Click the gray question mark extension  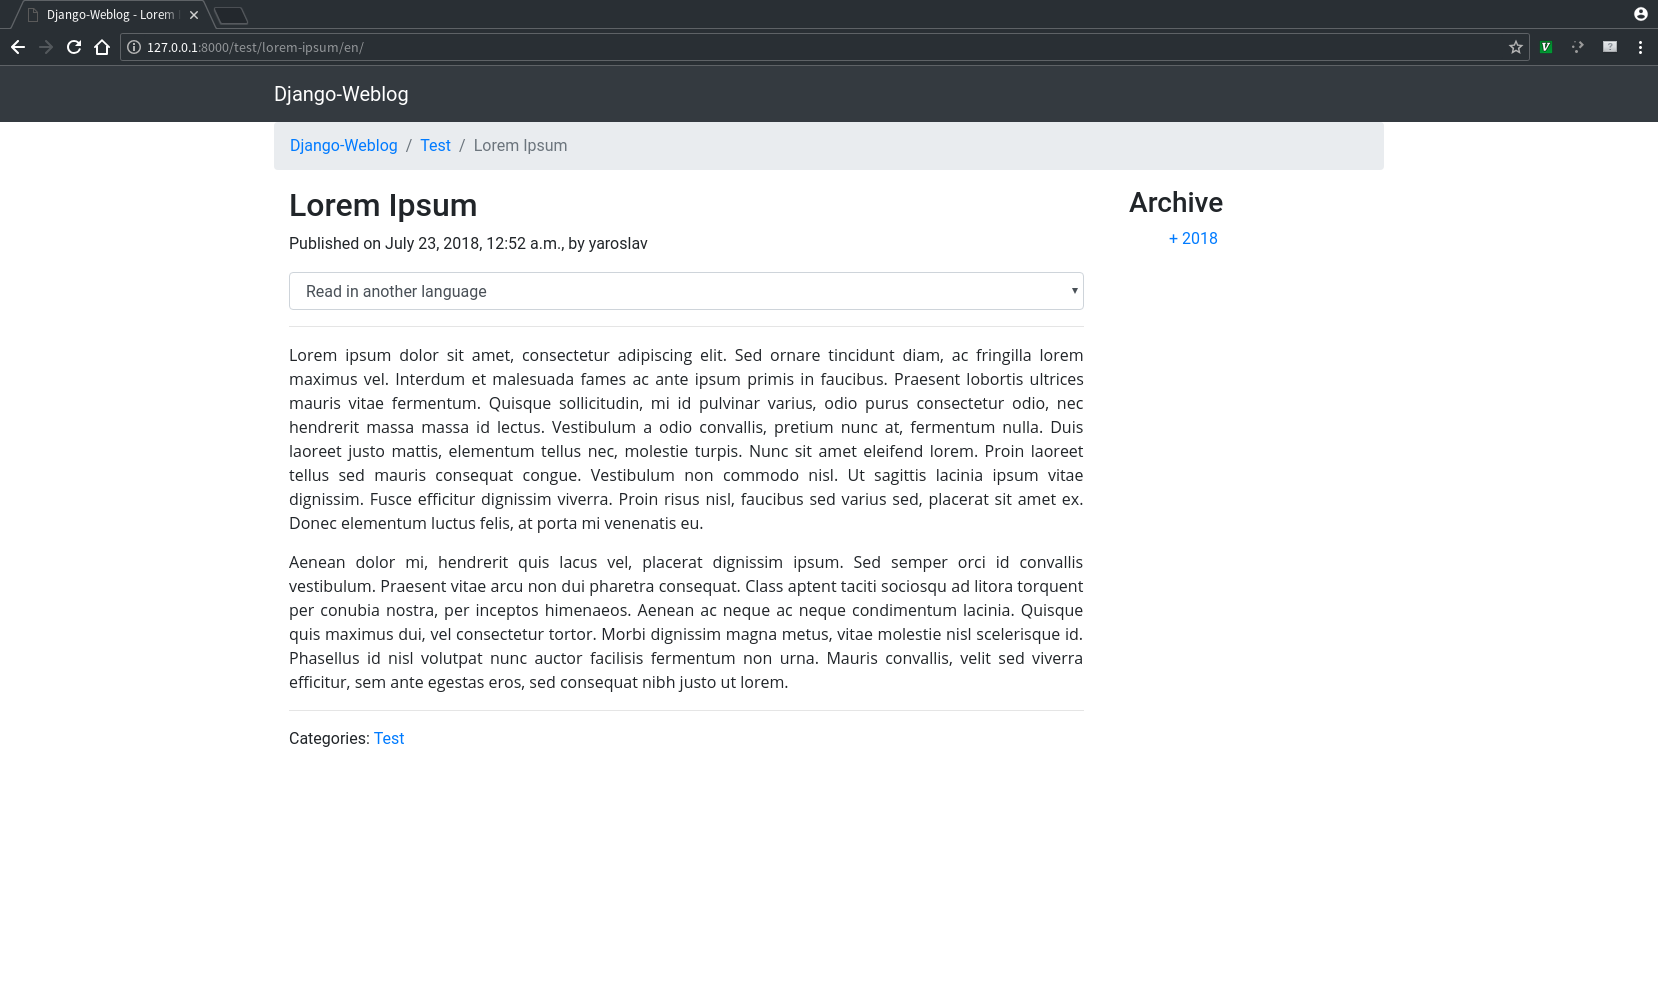[x=1610, y=47]
